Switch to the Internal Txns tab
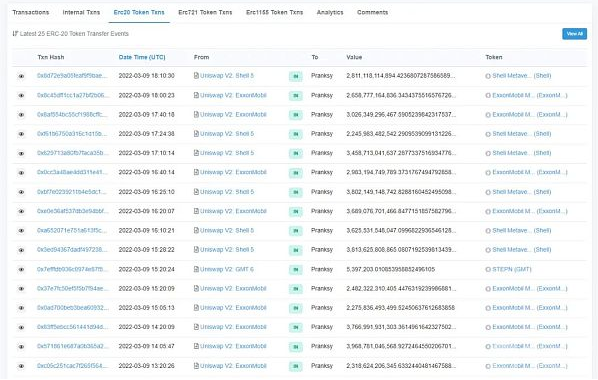 click(x=81, y=12)
